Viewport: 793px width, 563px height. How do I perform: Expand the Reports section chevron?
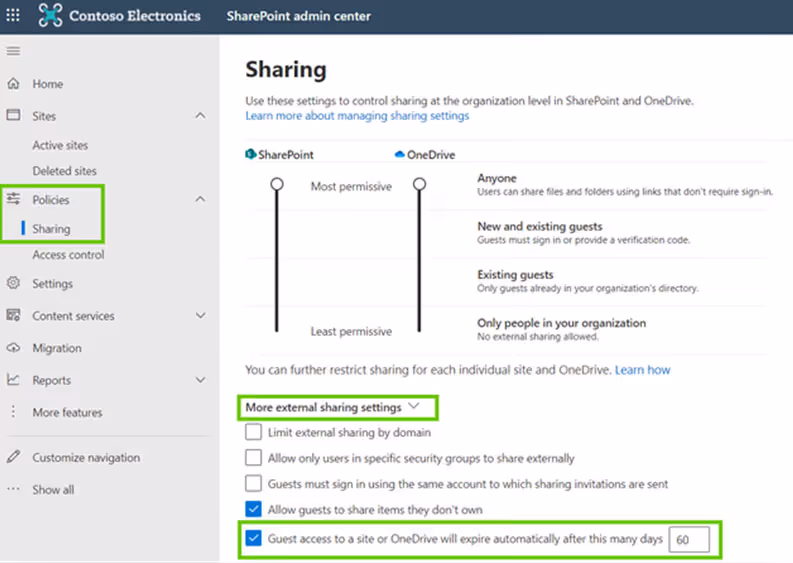coord(200,379)
